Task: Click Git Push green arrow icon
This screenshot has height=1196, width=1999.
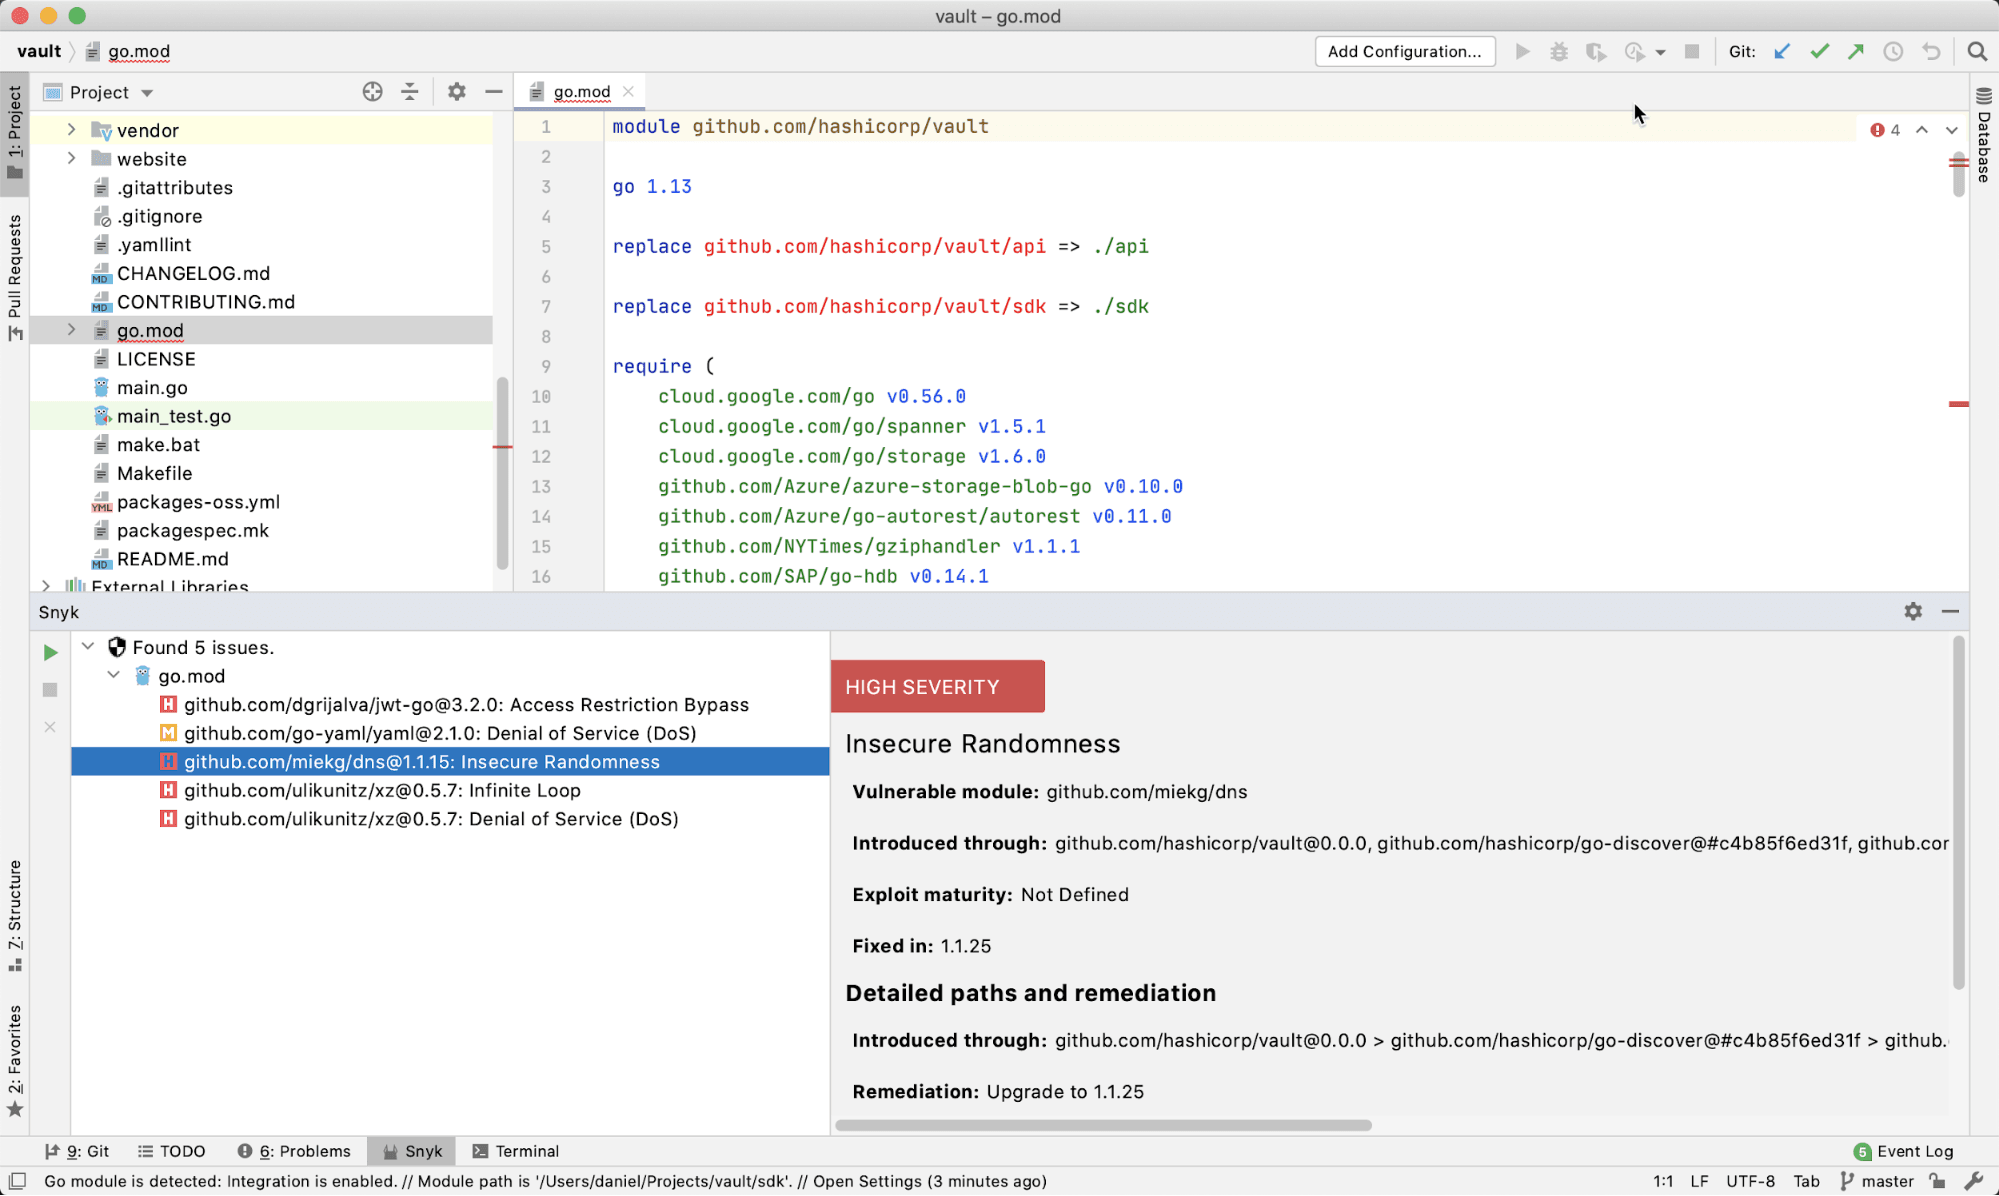Action: [x=1856, y=51]
